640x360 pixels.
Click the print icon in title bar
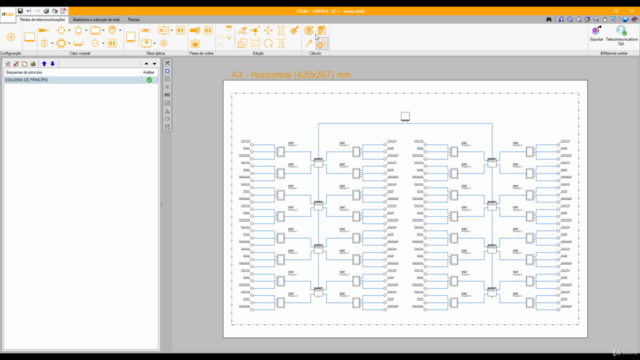coord(46,11)
